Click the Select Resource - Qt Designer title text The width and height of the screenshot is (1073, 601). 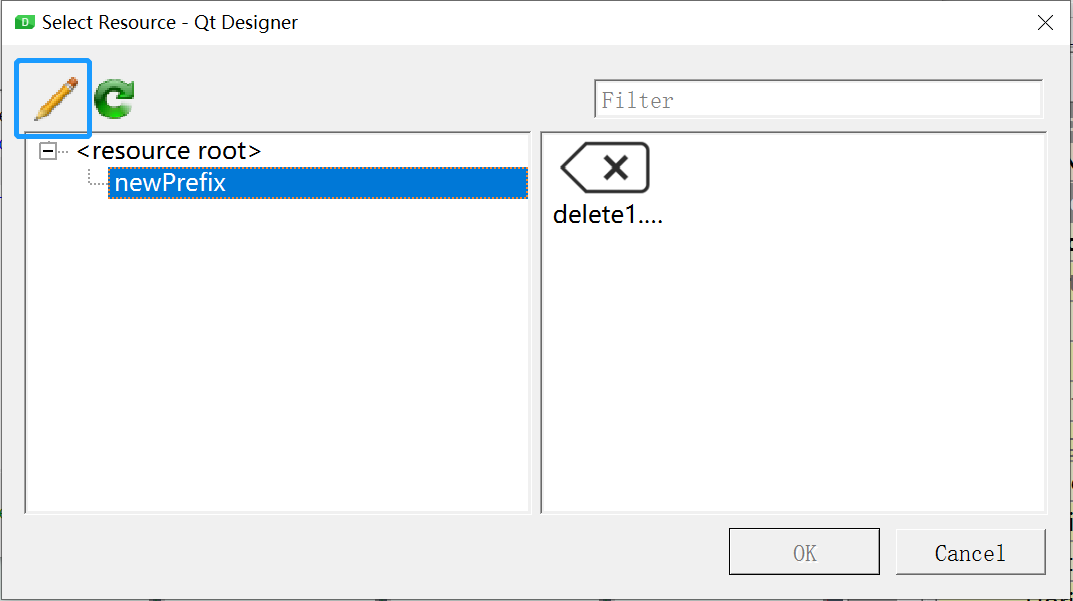coord(170,23)
